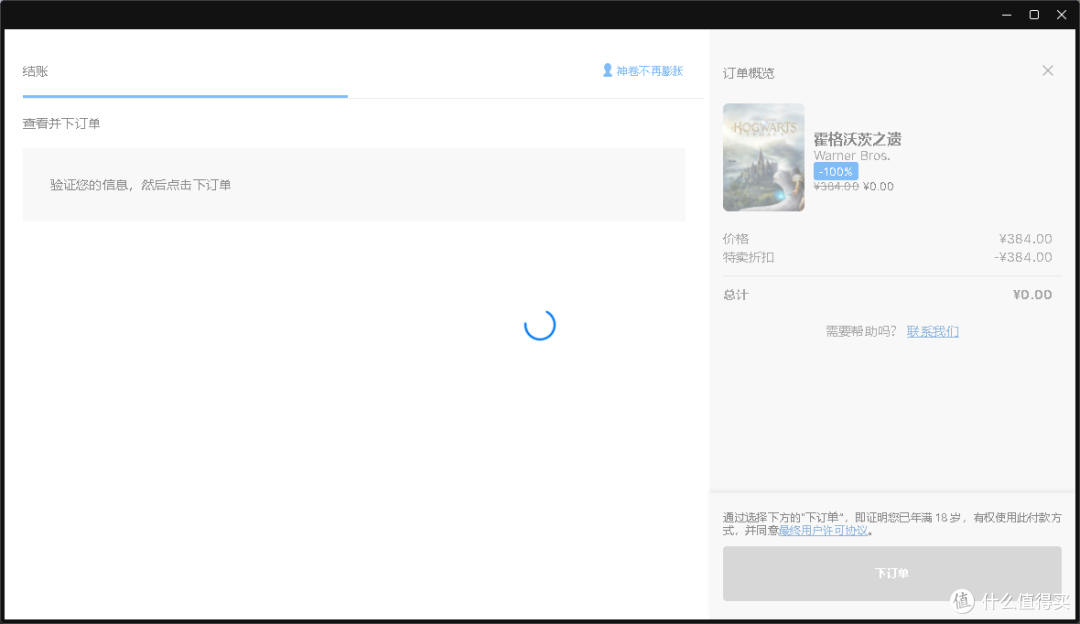
Task: Click the publisher name Warner Bros.
Action: (x=852, y=156)
